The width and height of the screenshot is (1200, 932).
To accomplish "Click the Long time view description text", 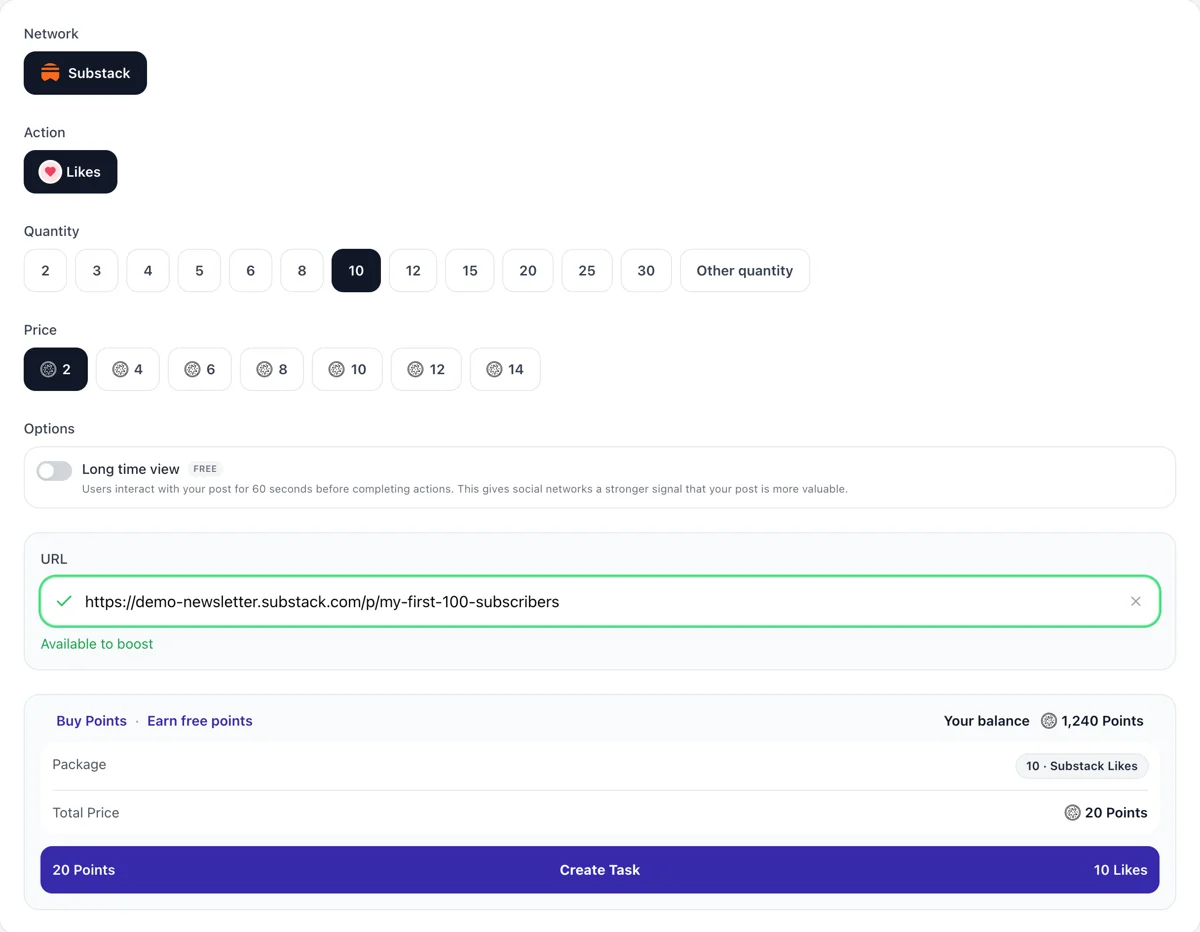I will [465, 489].
